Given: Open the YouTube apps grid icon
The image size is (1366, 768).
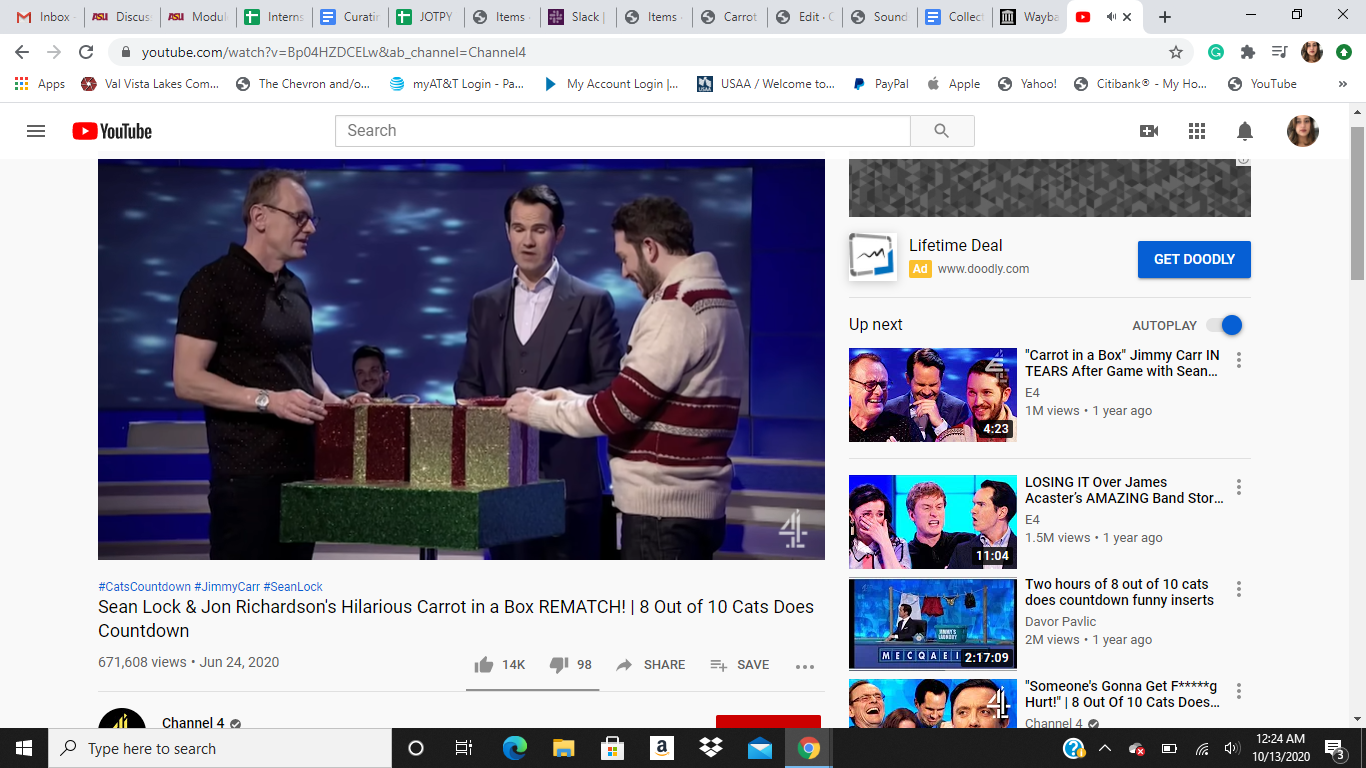Looking at the screenshot, I should pyautogui.click(x=1197, y=131).
